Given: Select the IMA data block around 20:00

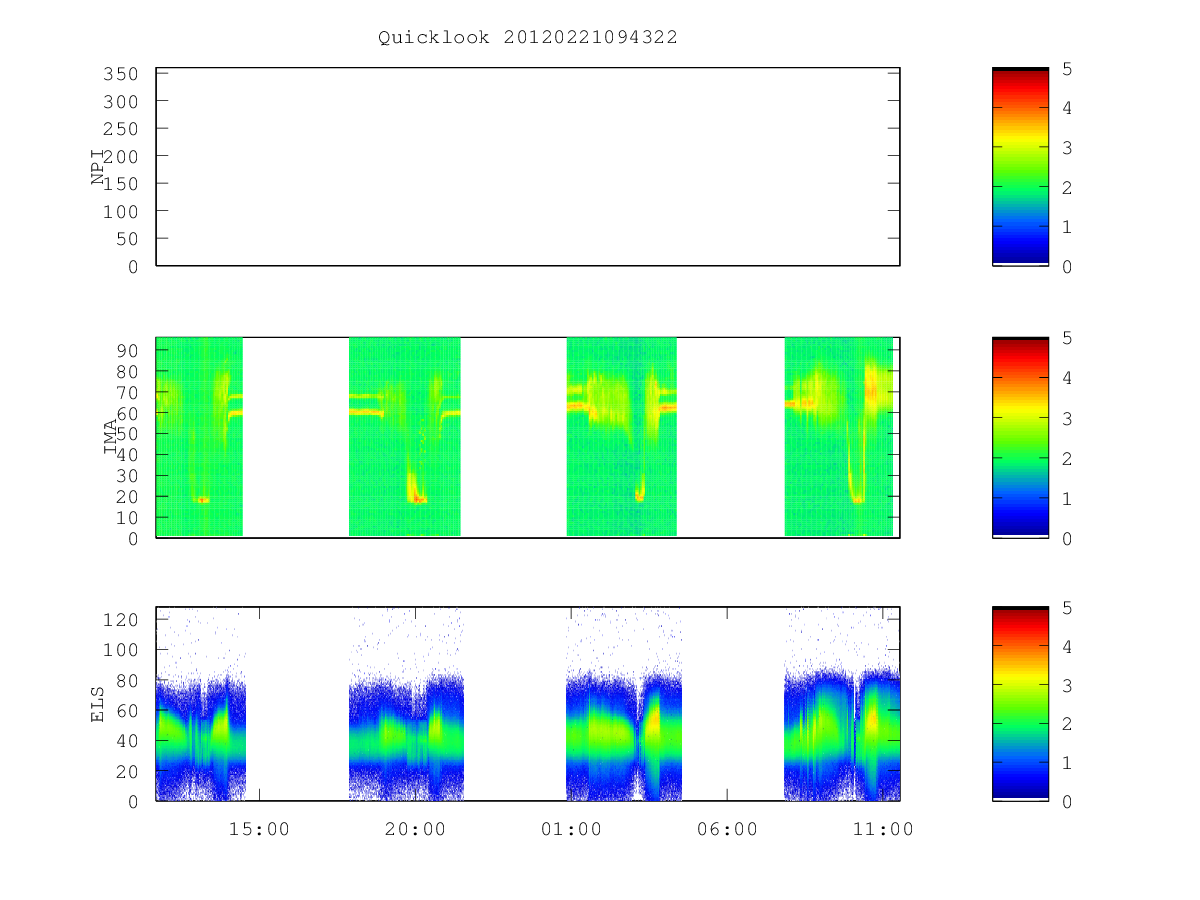Looking at the screenshot, I should (404, 437).
